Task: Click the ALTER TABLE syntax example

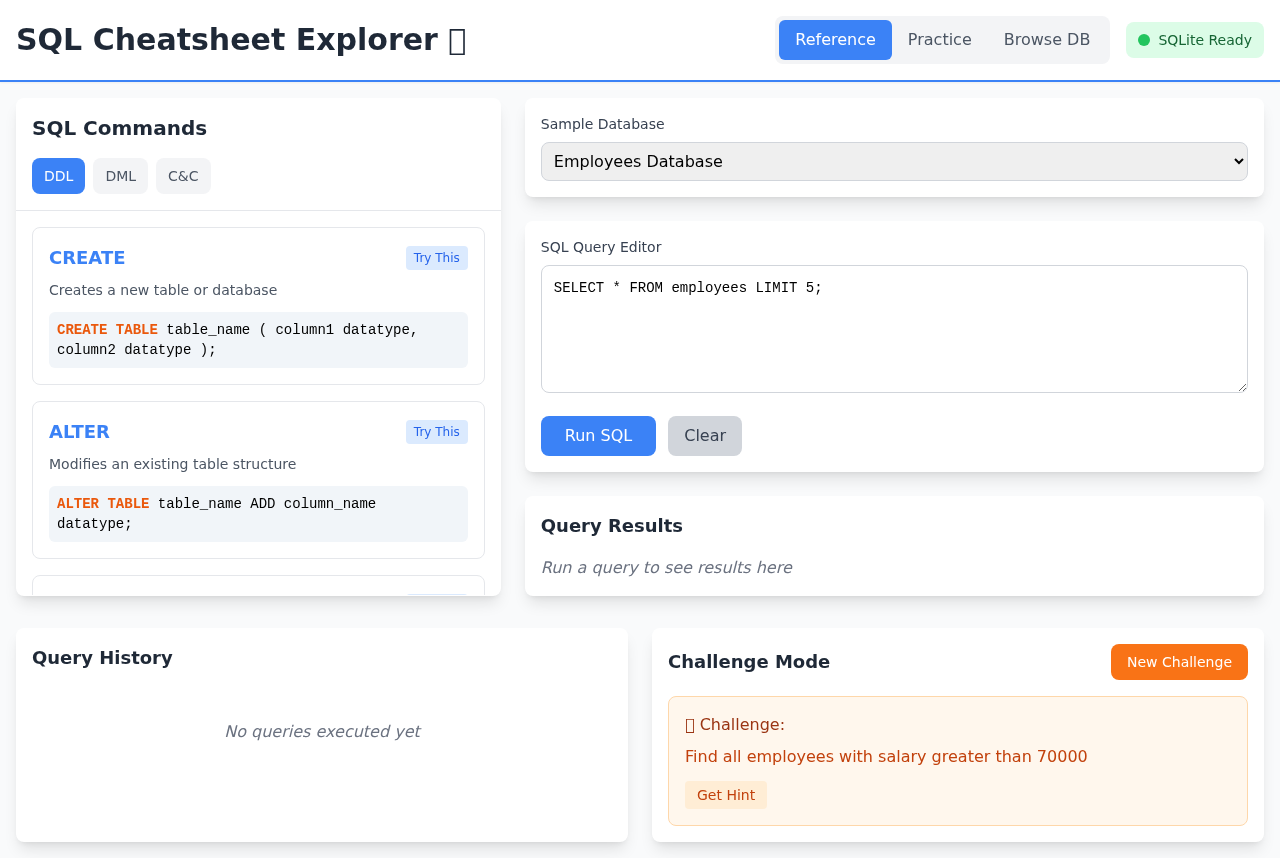Action: point(258,513)
